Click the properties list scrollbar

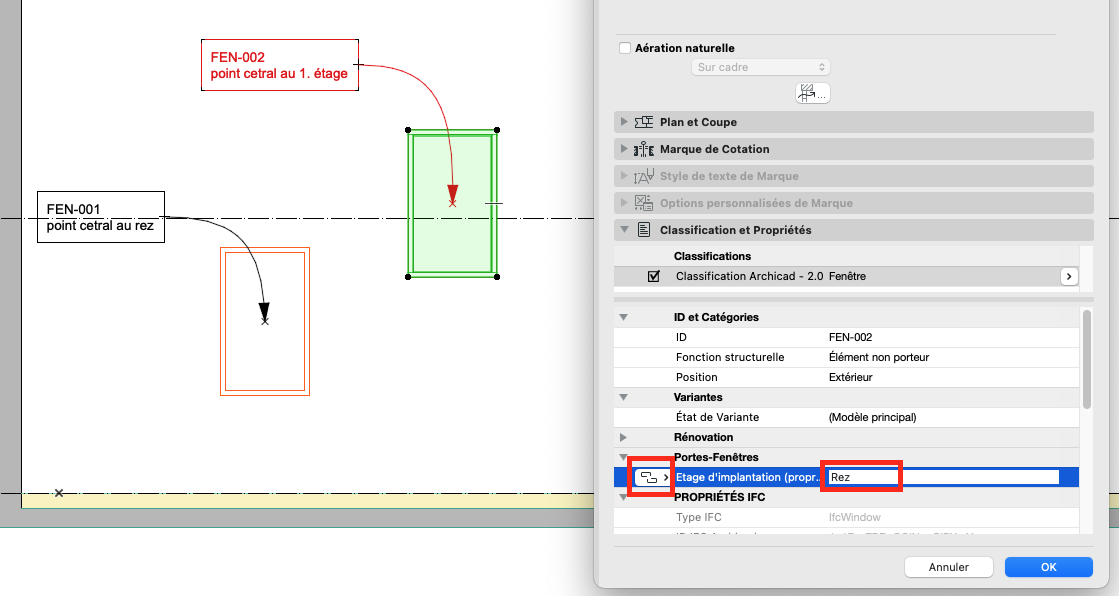[x=1086, y=359]
